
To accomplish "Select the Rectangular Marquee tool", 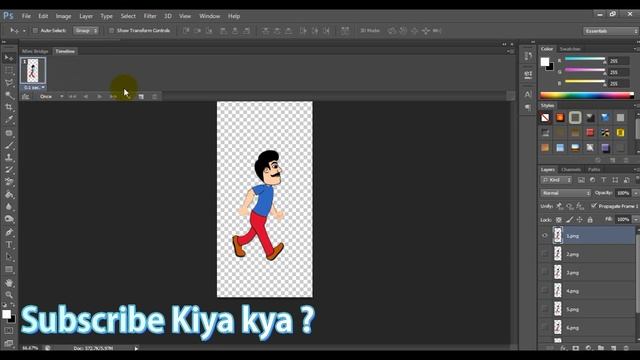I will coord(9,70).
